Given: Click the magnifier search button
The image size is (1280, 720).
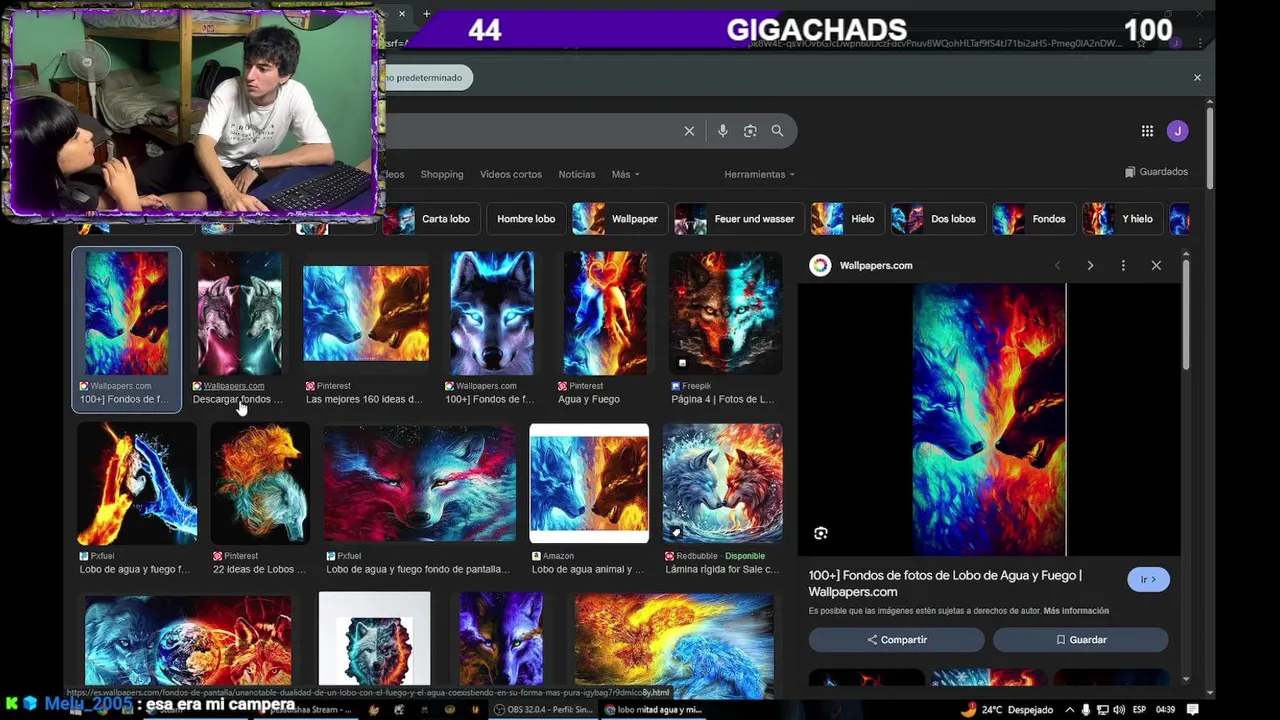Looking at the screenshot, I should pyautogui.click(x=777, y=131).
